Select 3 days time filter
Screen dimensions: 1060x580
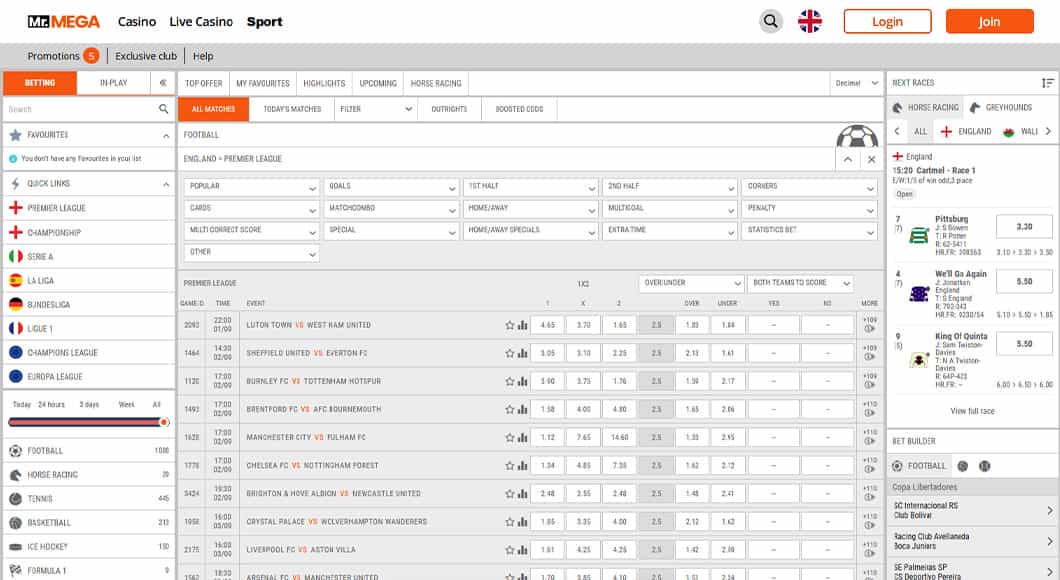tap(89, 404)
